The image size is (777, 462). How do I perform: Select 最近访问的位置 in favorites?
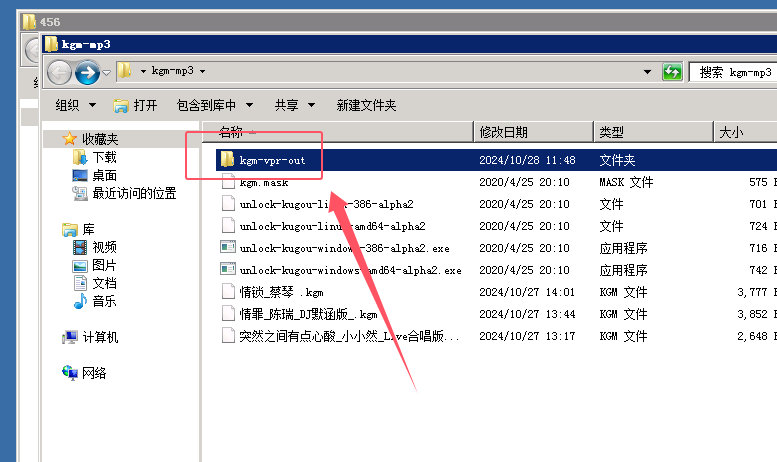pos(134,193)
